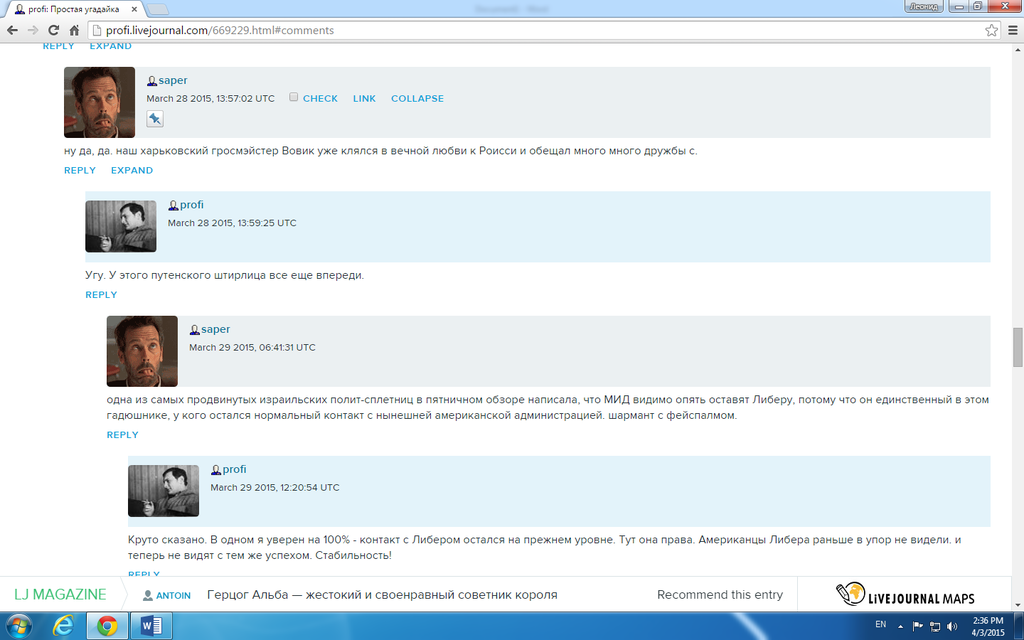
Task: Launch Internet Explorer from taskbar
Action: point(63,626)
